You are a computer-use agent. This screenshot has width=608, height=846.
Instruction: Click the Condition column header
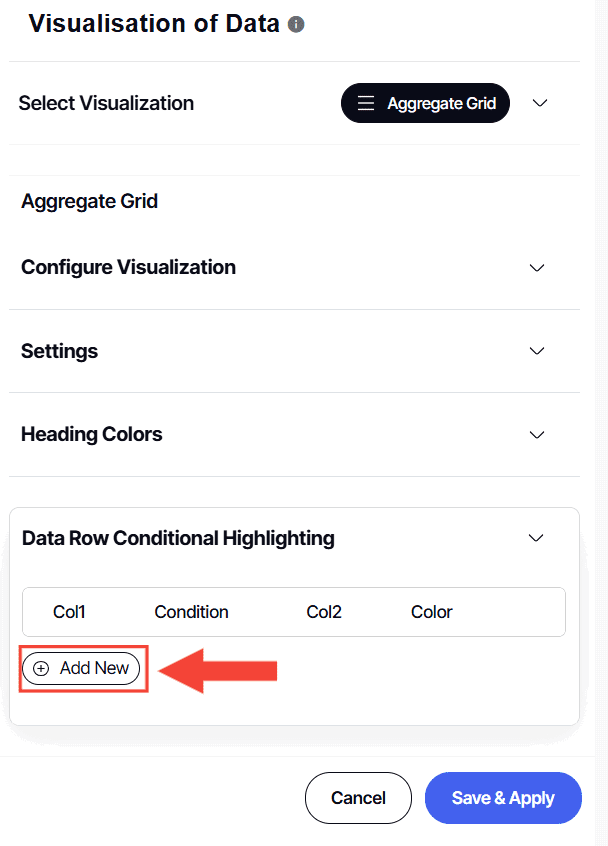tap(191, 612)
